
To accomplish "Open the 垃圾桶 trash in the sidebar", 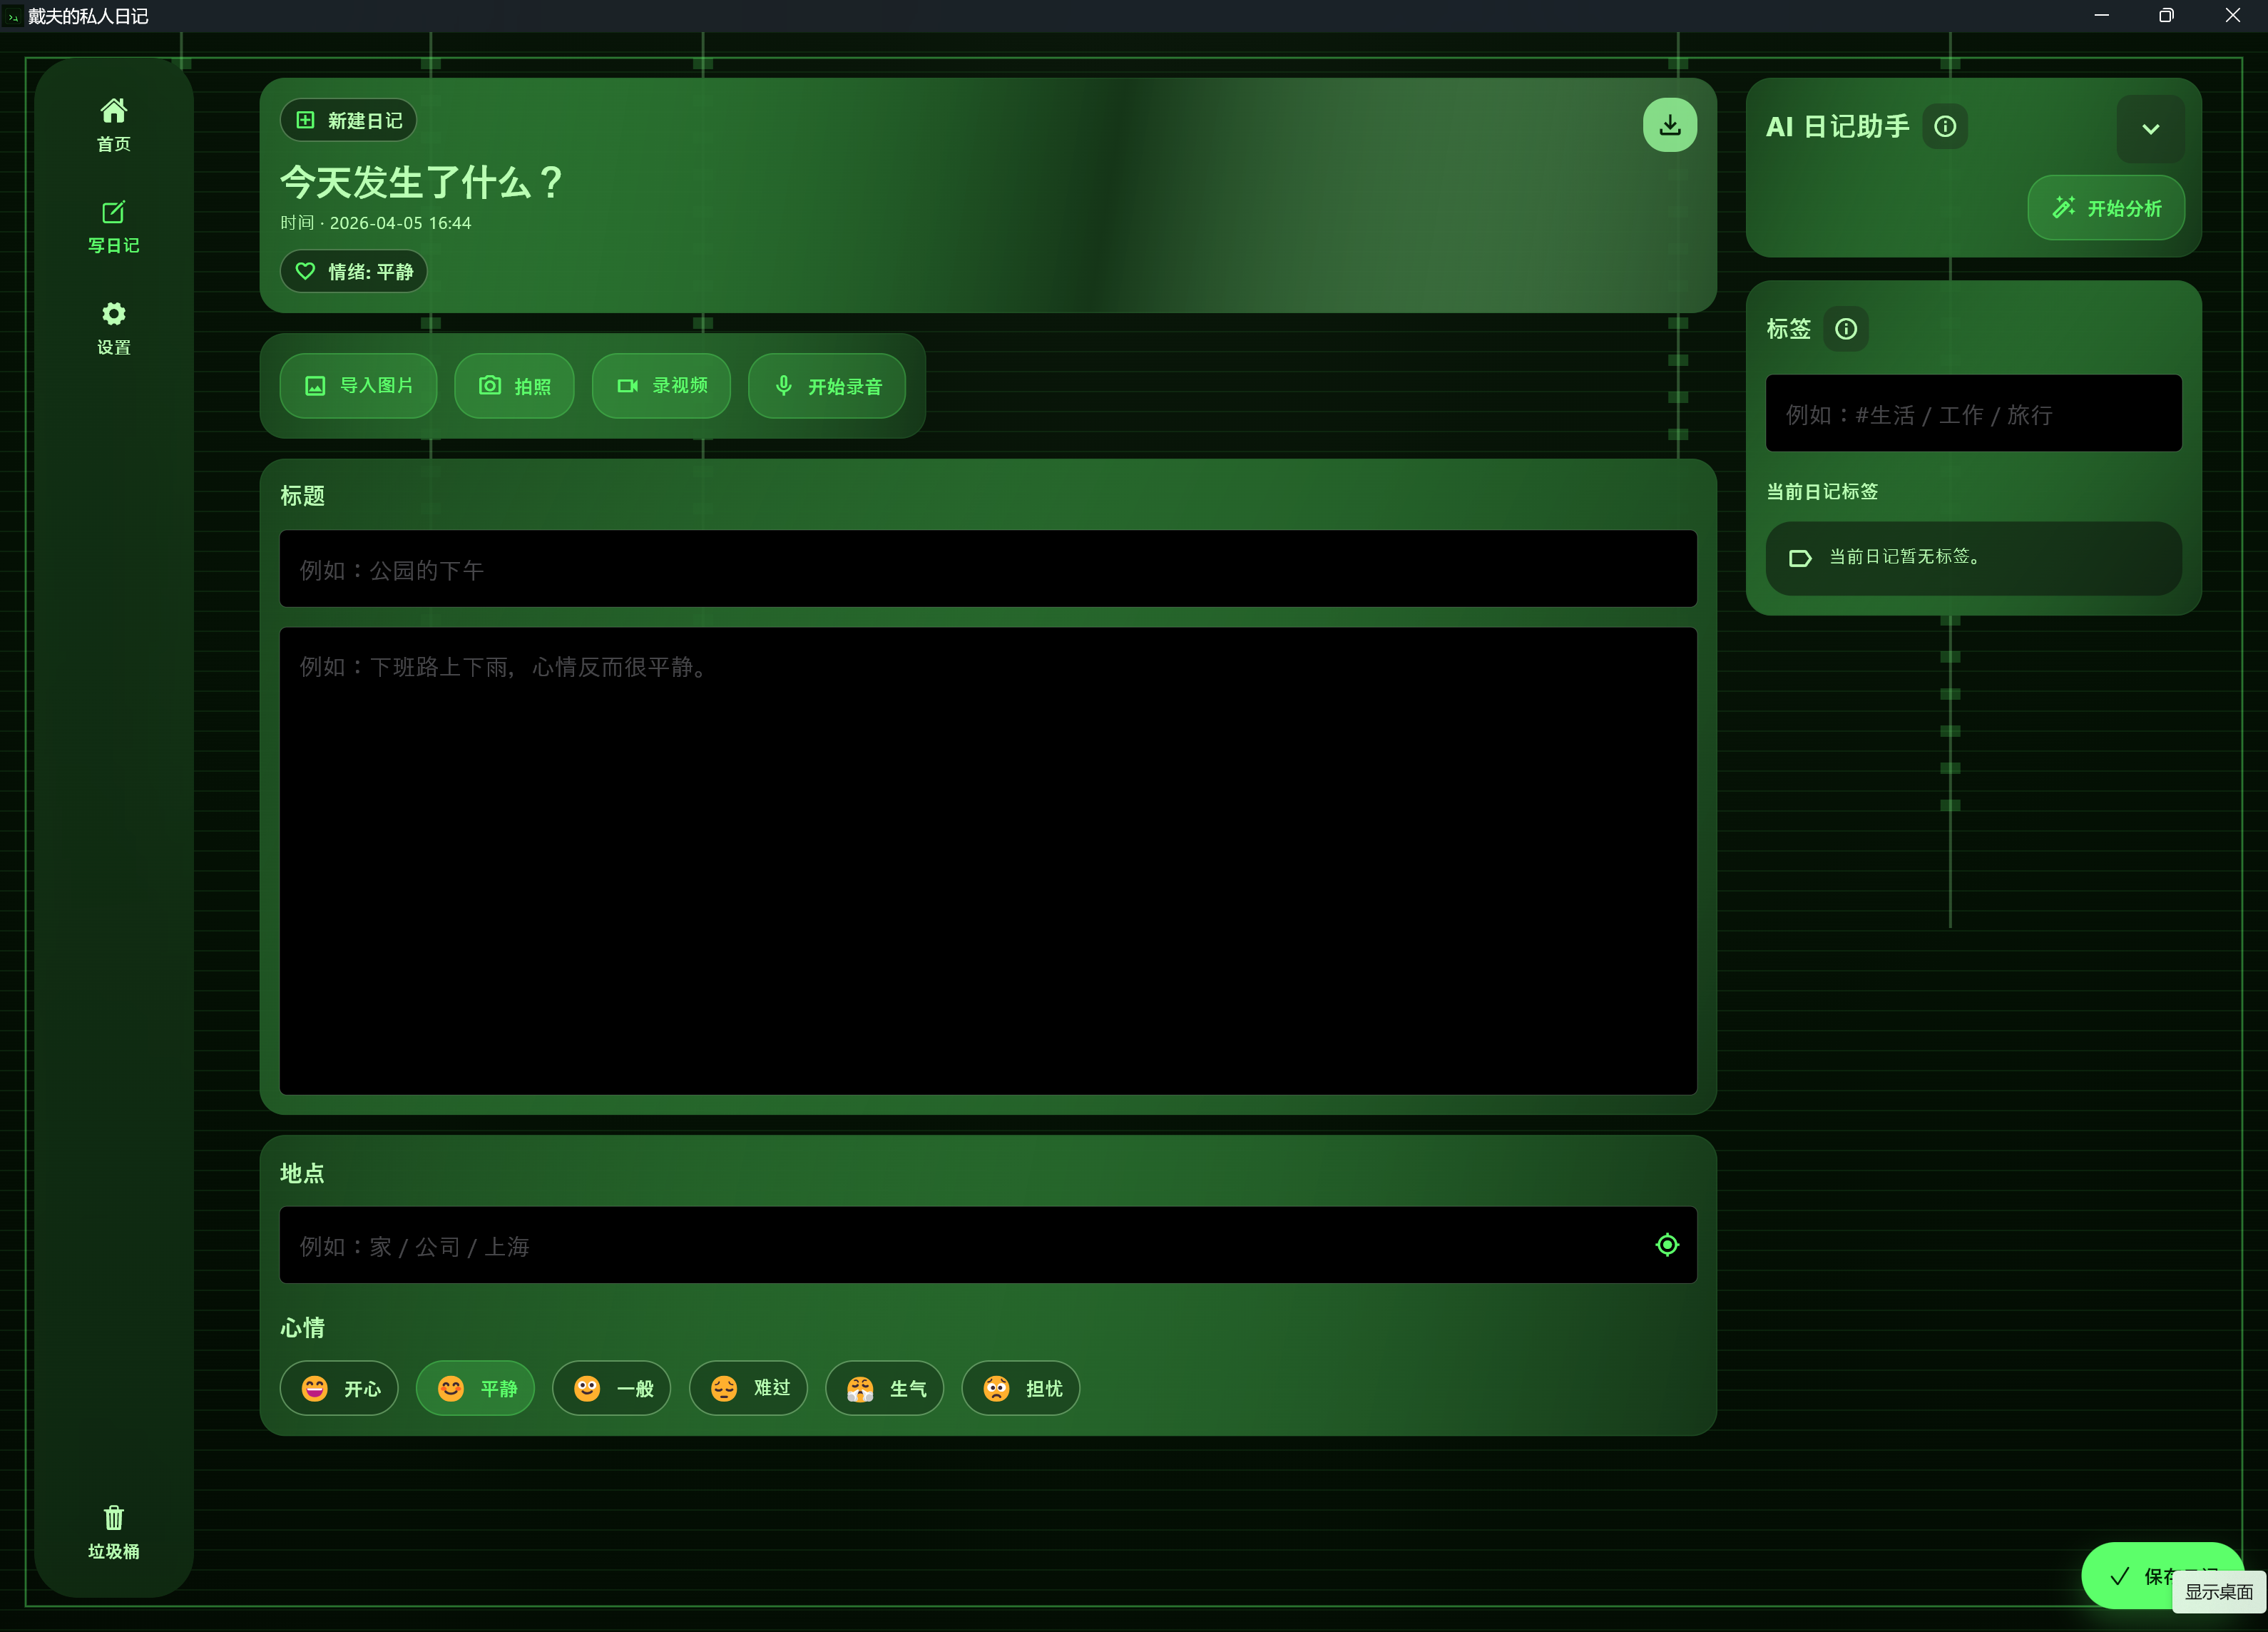I will (113, 1531).
